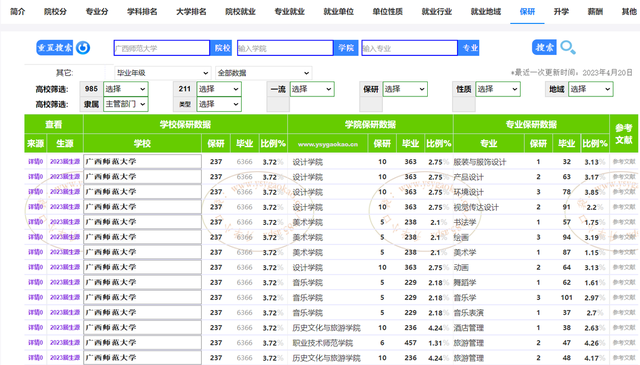
Task: Select the 单位性质 tab
Action: coord(387,11)
